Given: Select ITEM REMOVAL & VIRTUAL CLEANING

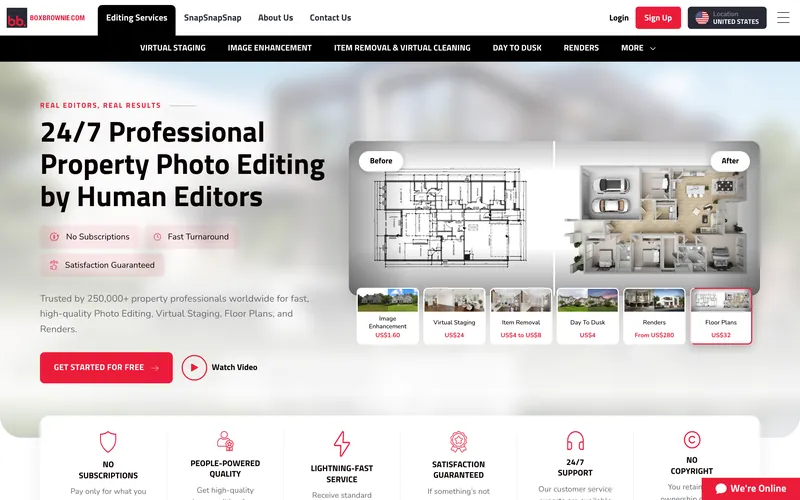Looking at the screenshot, I should point(402,48).
